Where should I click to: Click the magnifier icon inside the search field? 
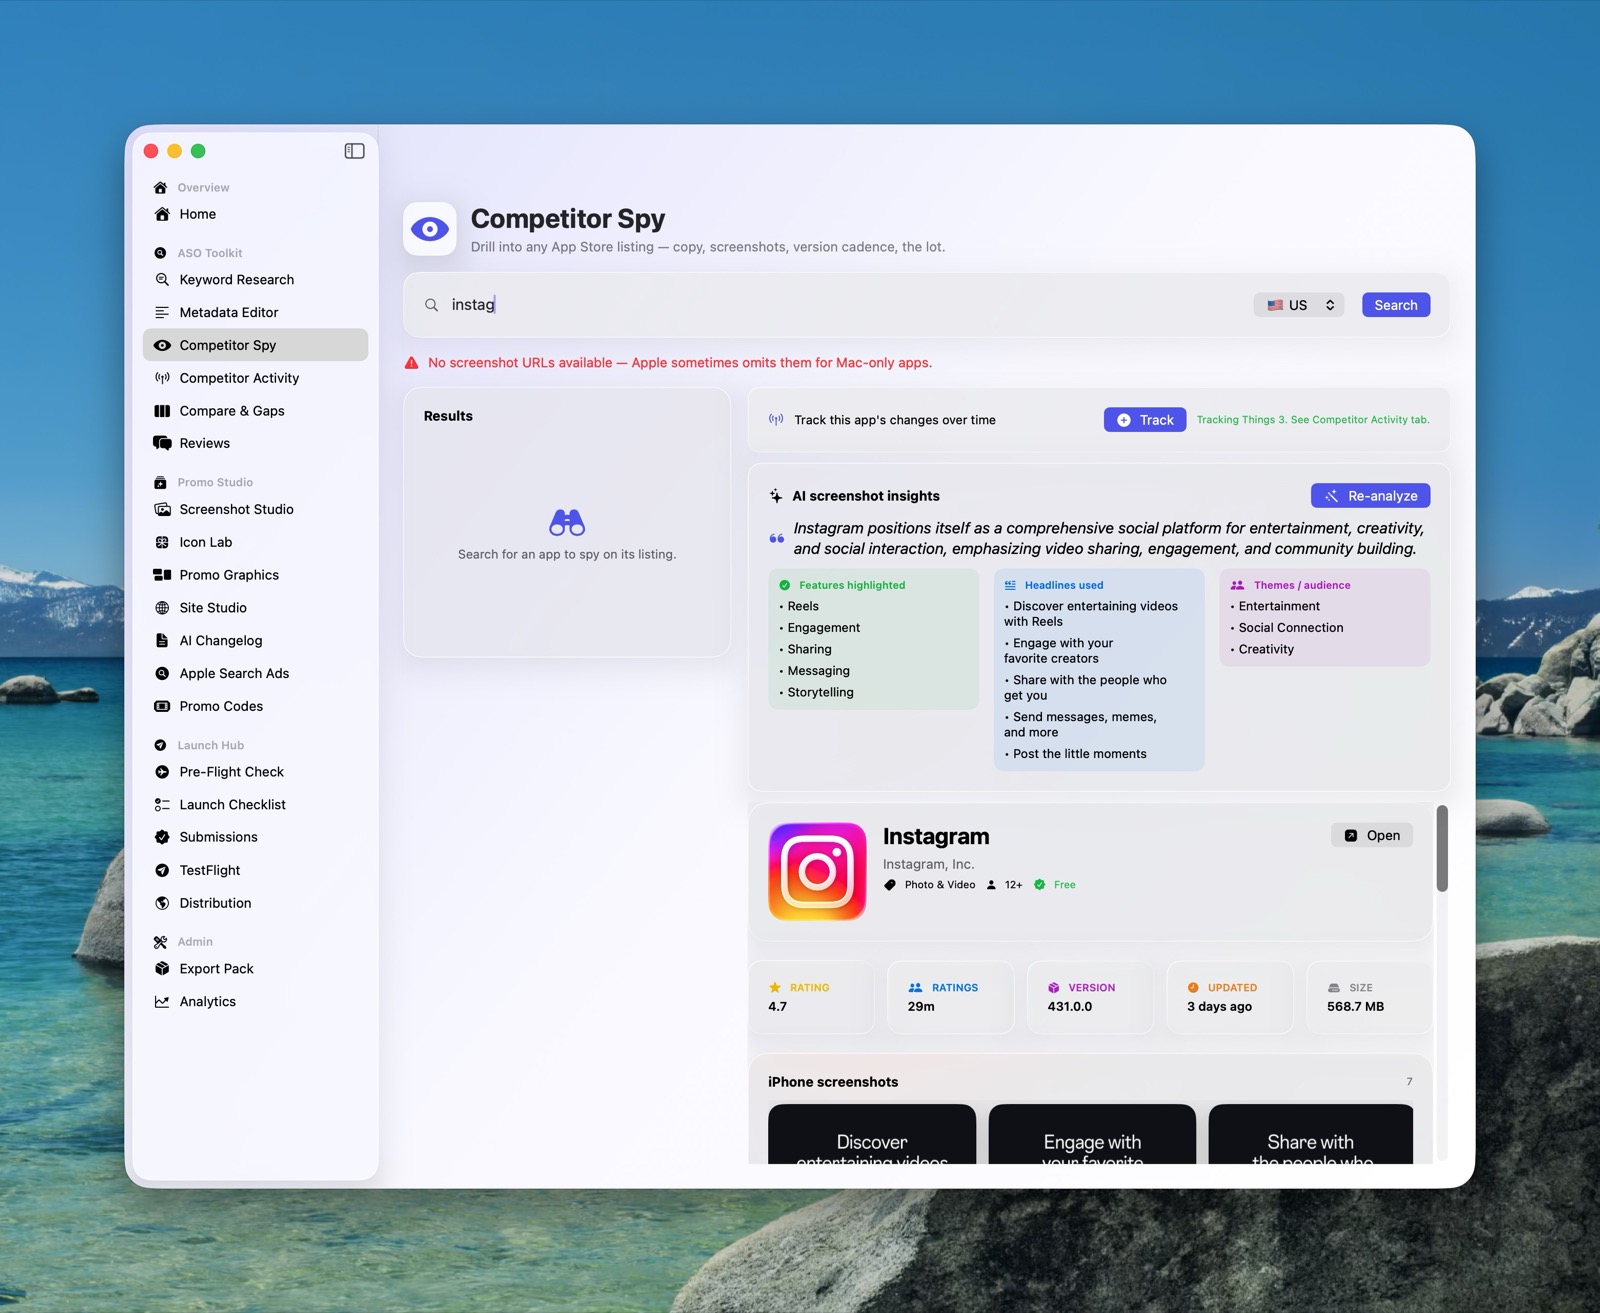pyautogui.click(x=431, y=305)
